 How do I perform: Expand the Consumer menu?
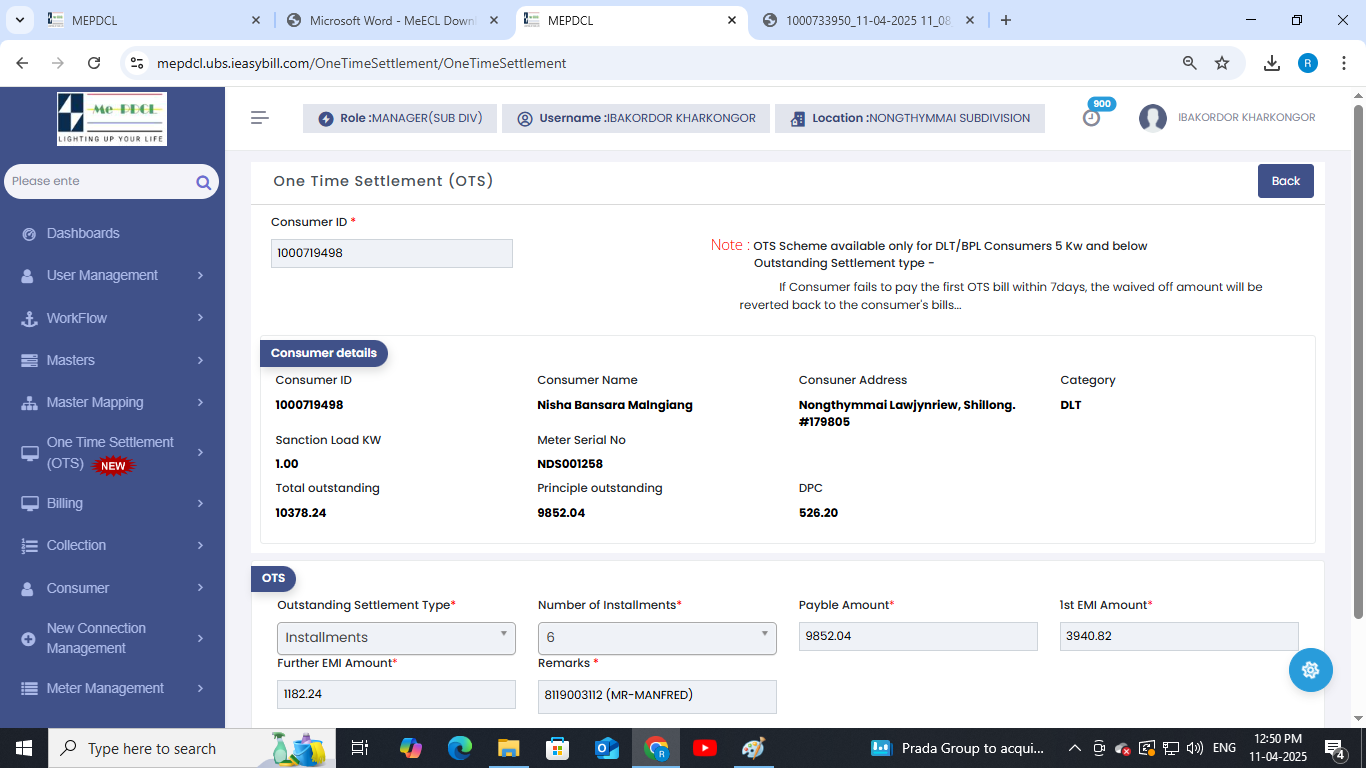point(112,588)
